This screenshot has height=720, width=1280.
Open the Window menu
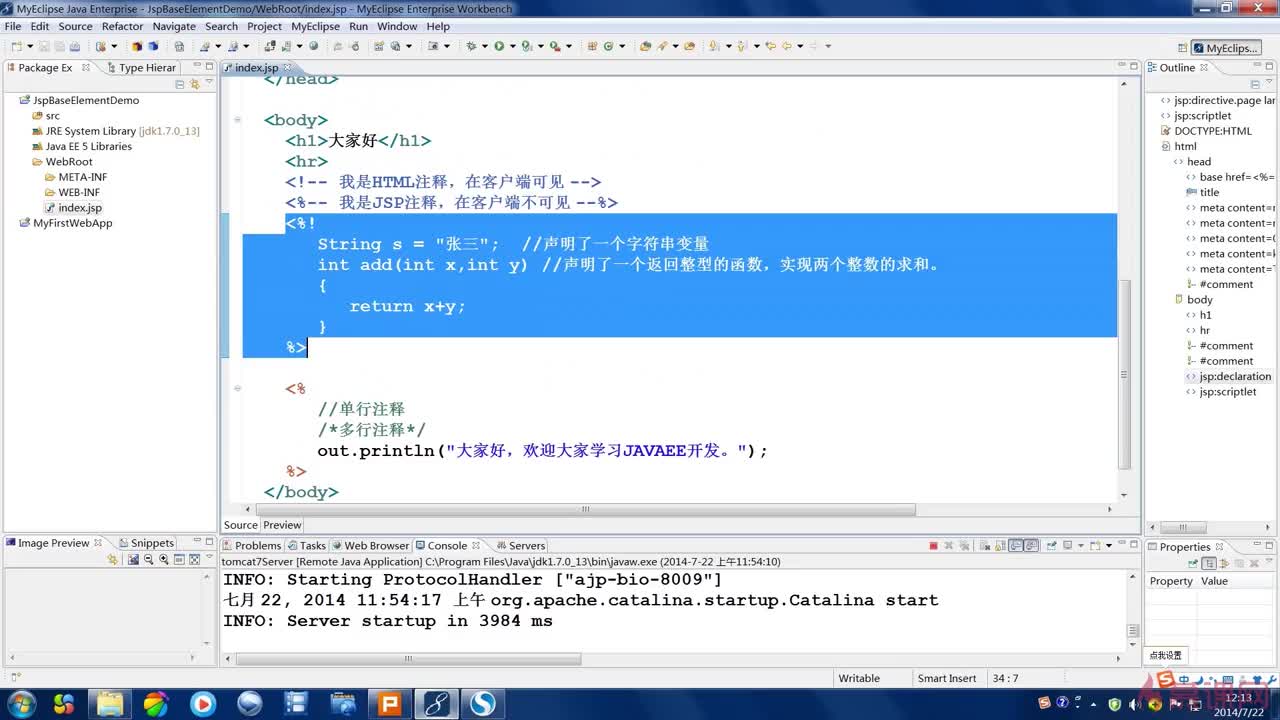(397, 27)
